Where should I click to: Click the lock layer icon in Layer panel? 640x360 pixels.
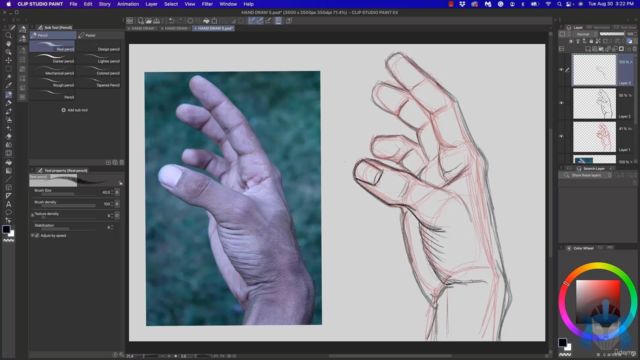pos(591,41)
